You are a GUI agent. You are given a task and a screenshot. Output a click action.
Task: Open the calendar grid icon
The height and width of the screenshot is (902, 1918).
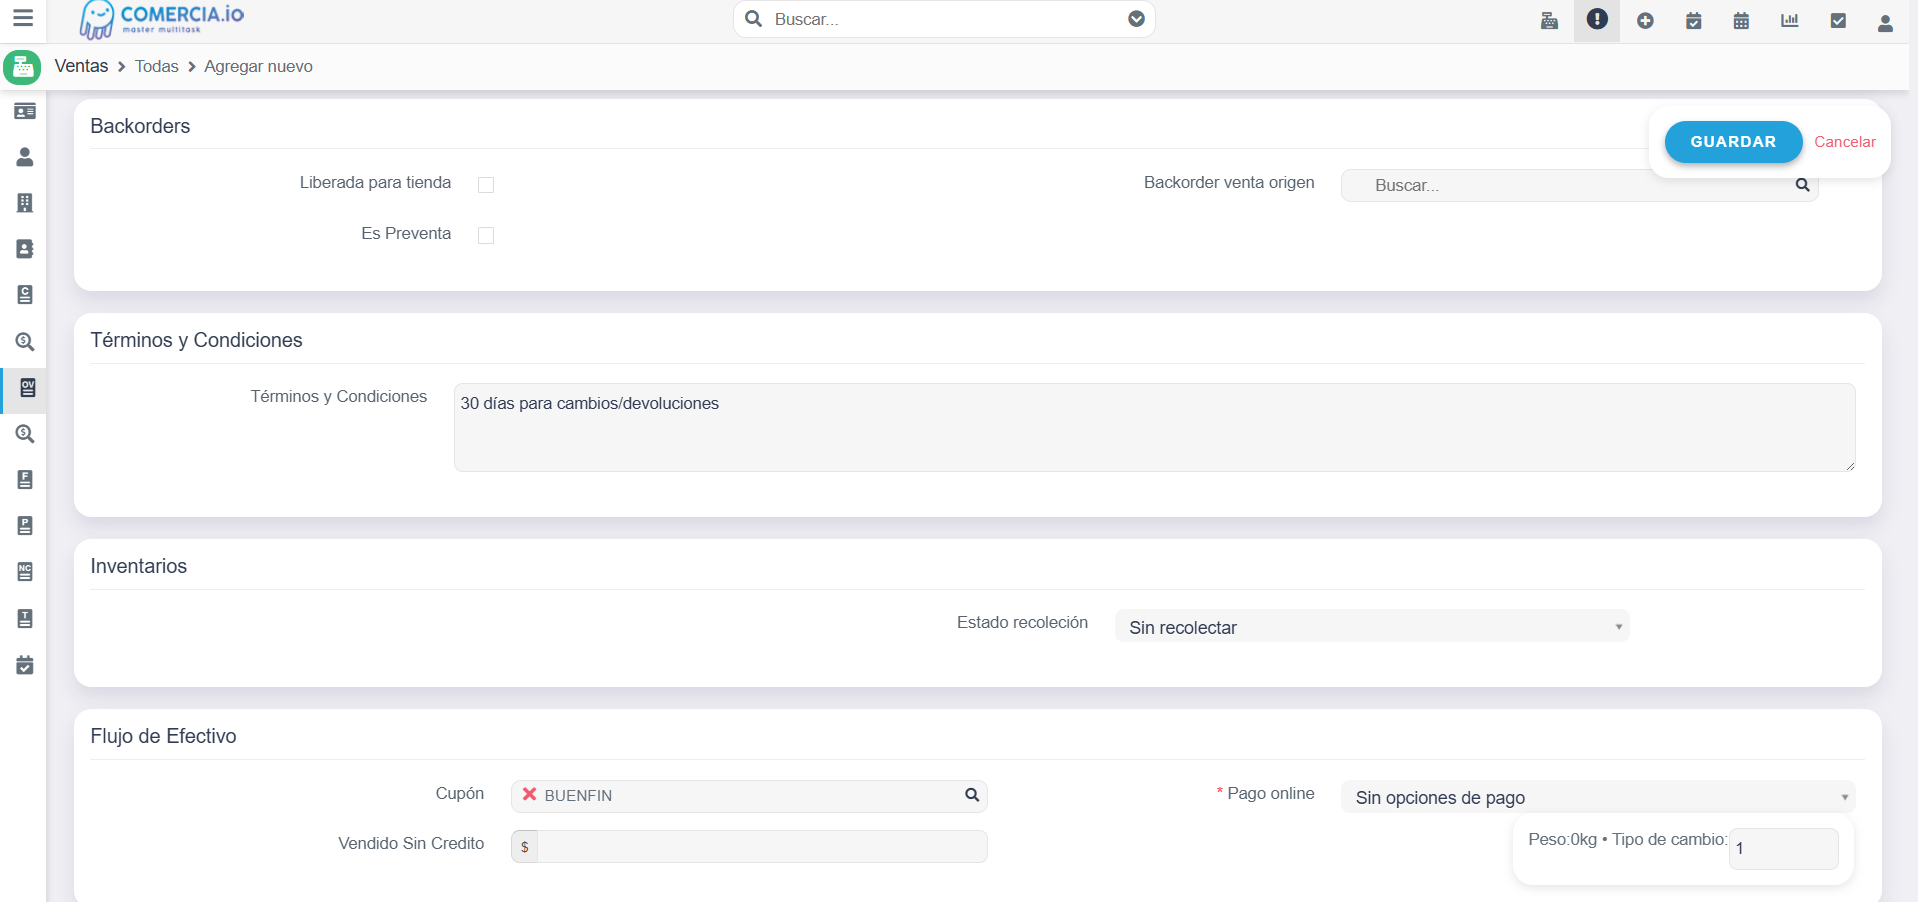pos(1741,20)
